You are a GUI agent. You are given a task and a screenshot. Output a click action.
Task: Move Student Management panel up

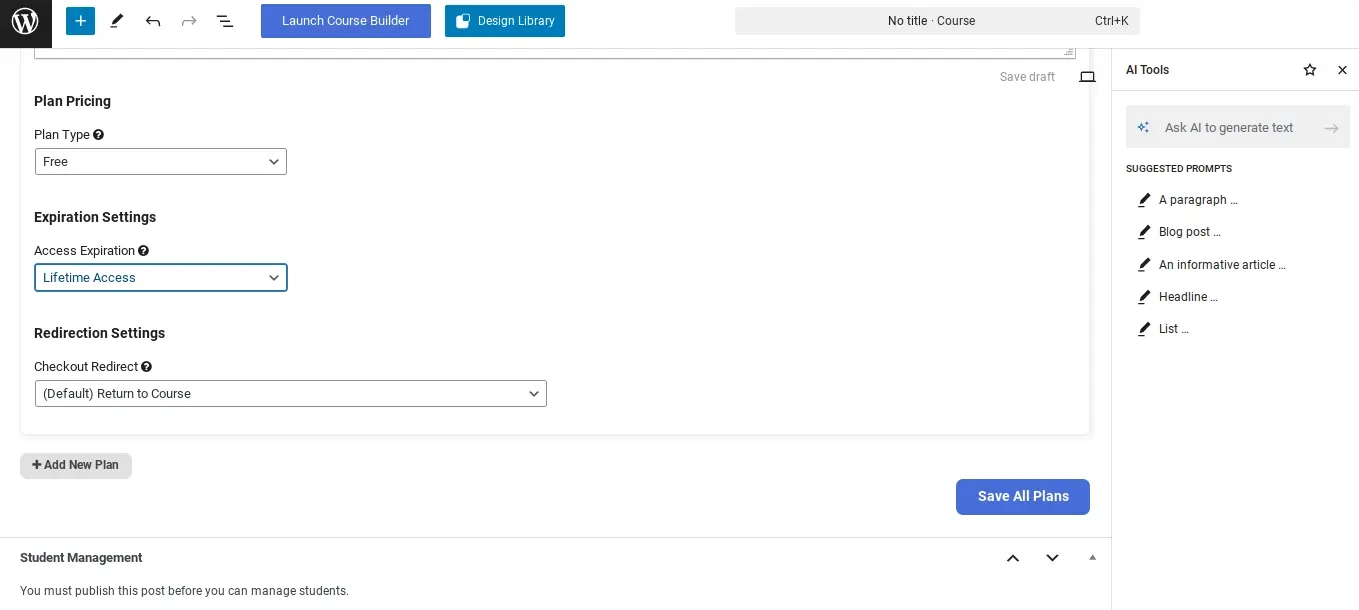(x=1013, y=558)
